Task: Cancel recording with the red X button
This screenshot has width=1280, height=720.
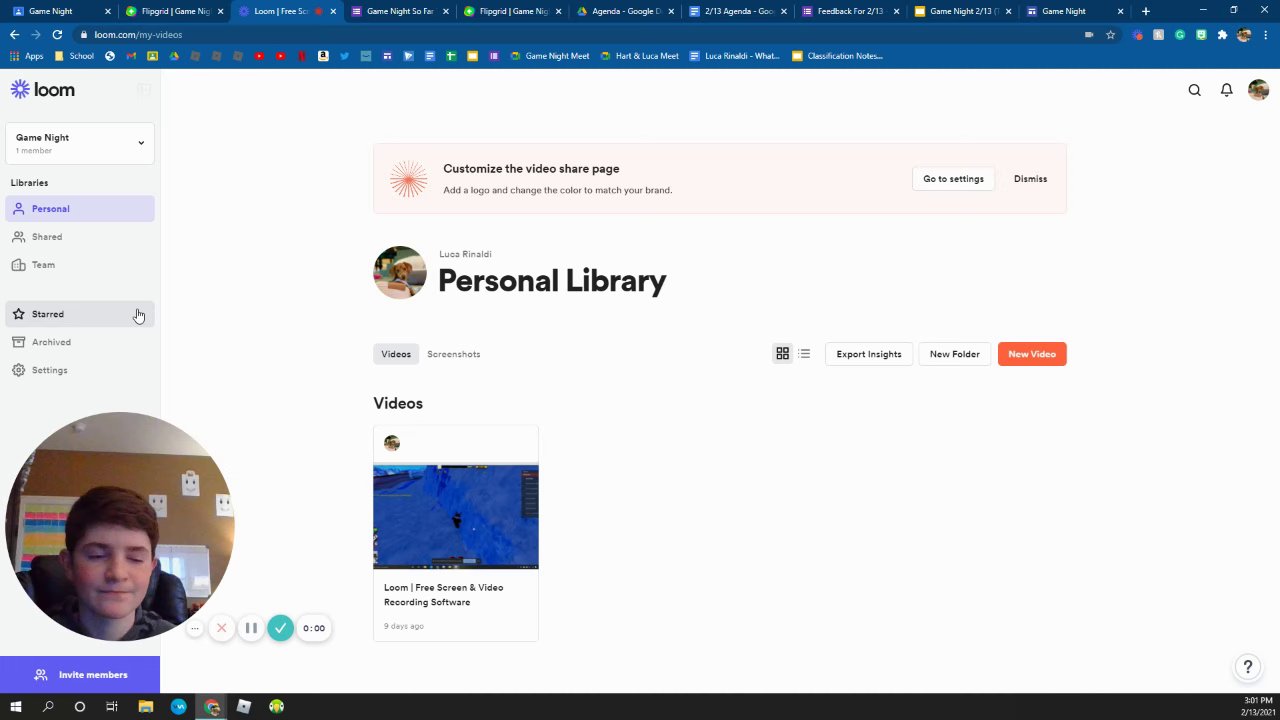Action: point(222,628)
